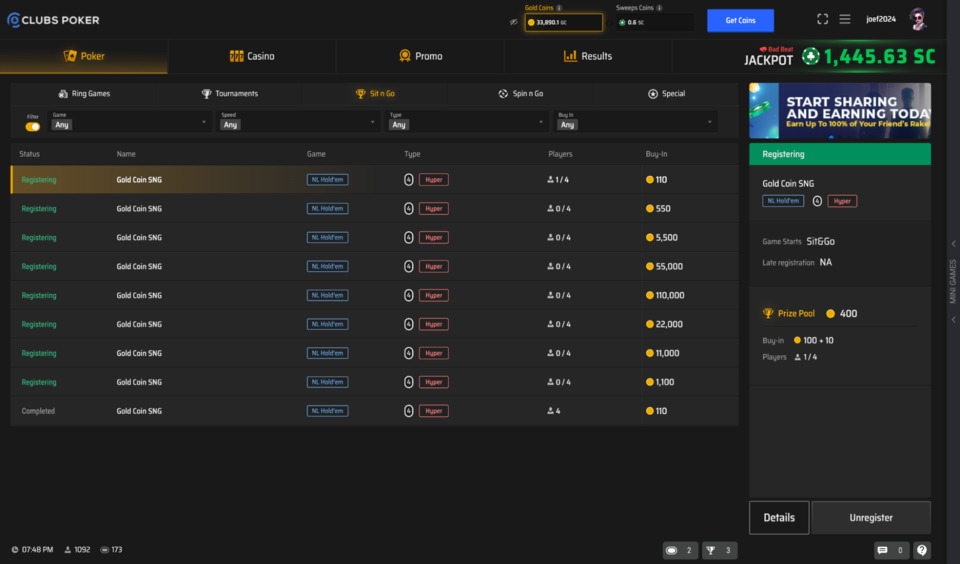This screenshot has width=960, height=564.
Task: Click the Gold Coins info icon
Action: pos(559,8)
